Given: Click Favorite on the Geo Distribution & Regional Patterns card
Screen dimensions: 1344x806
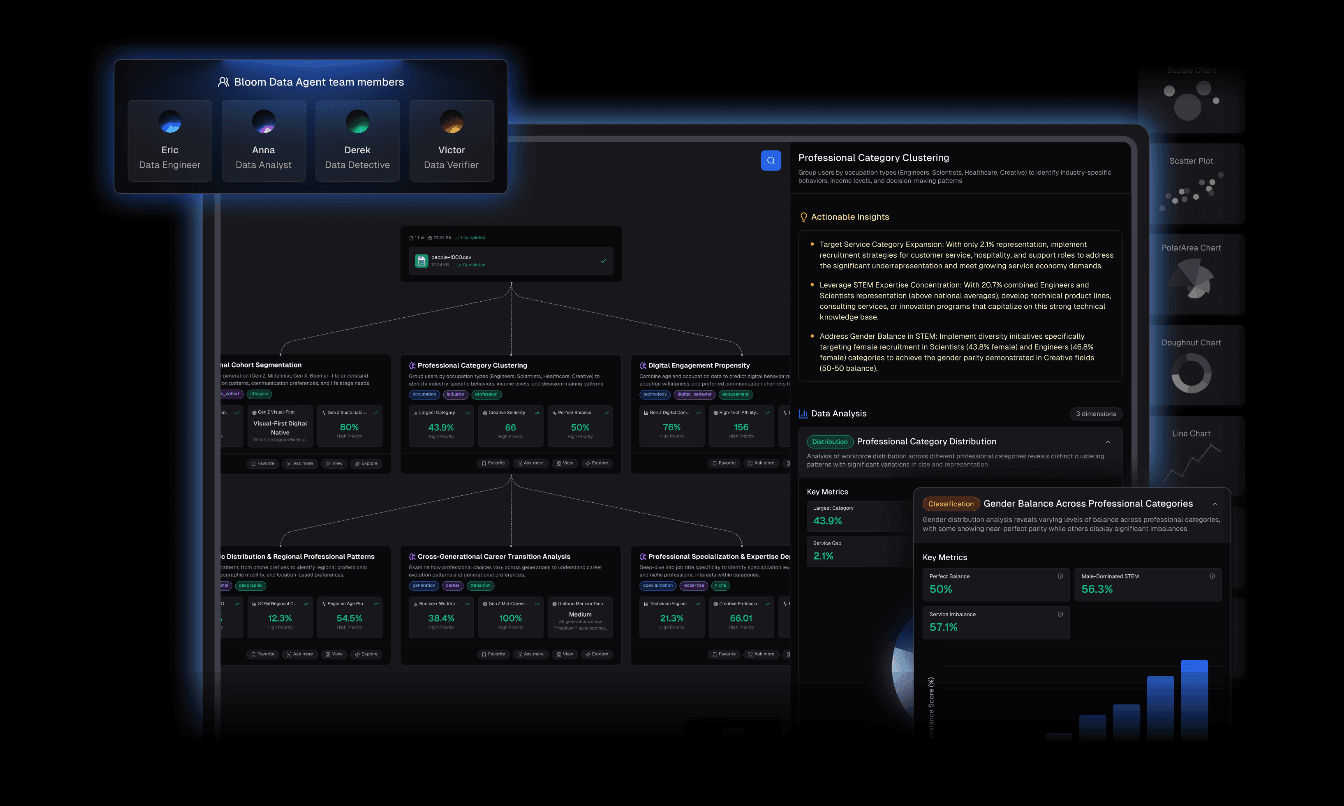Looking at the screenshot, I should [x=264, y=654].
